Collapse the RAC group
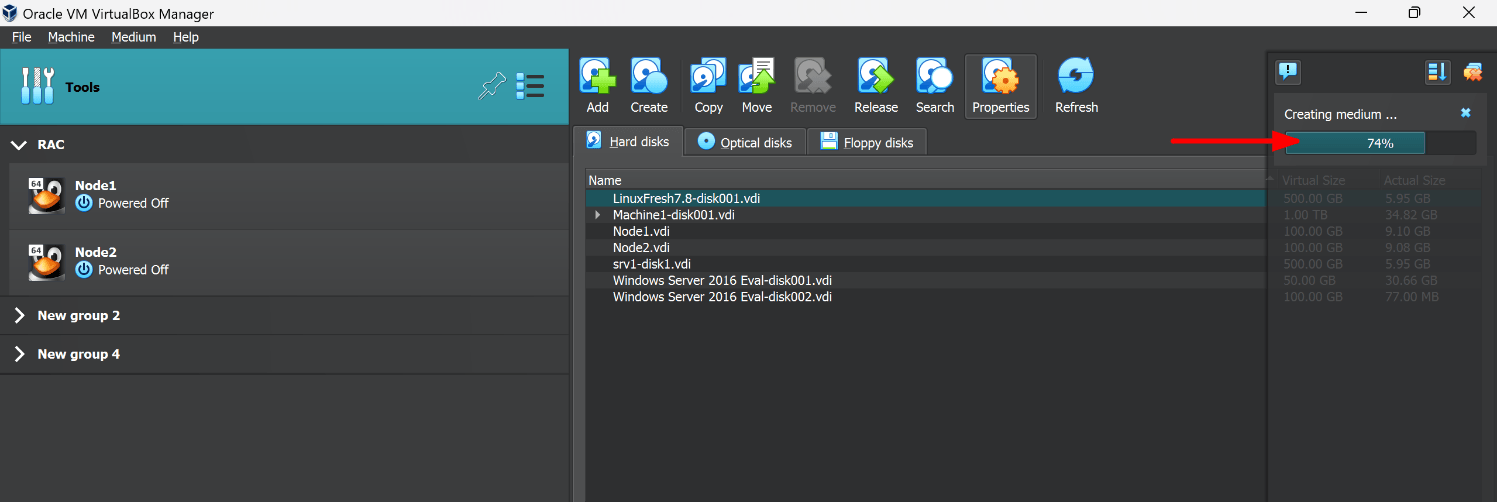 (x=18, y=145)
